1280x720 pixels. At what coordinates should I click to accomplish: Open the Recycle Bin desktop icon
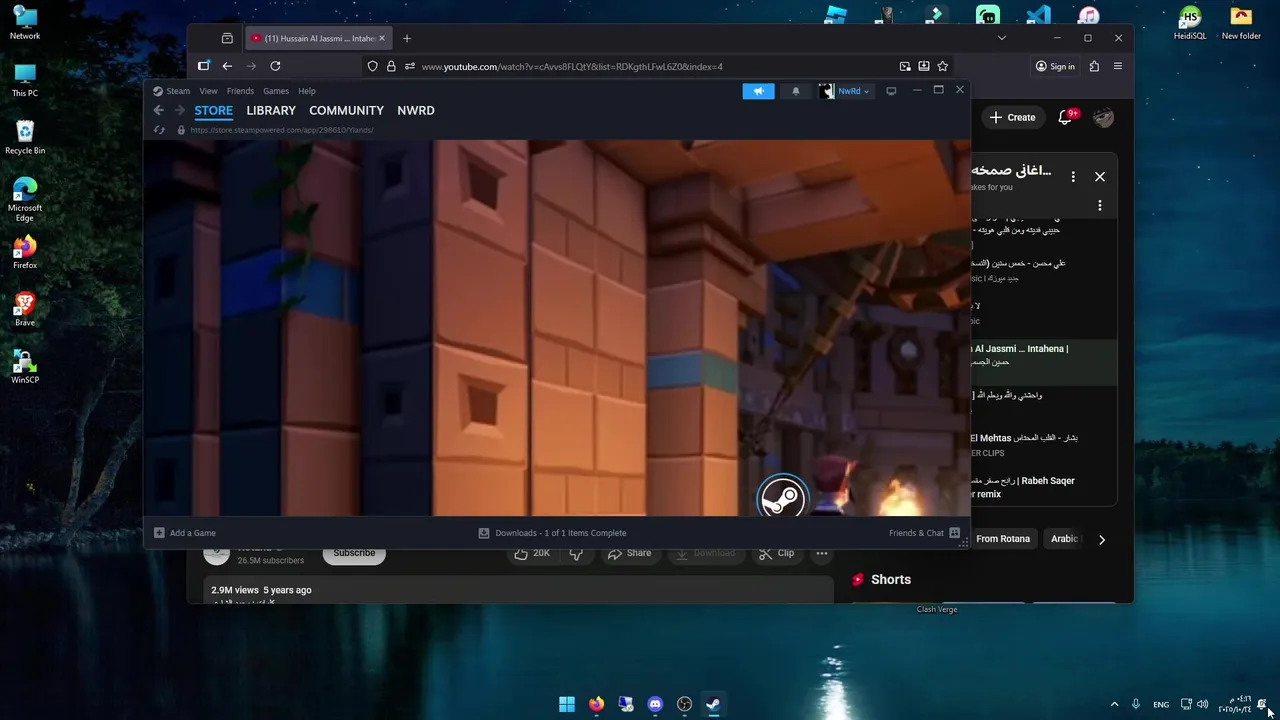[x=25, y=137]
